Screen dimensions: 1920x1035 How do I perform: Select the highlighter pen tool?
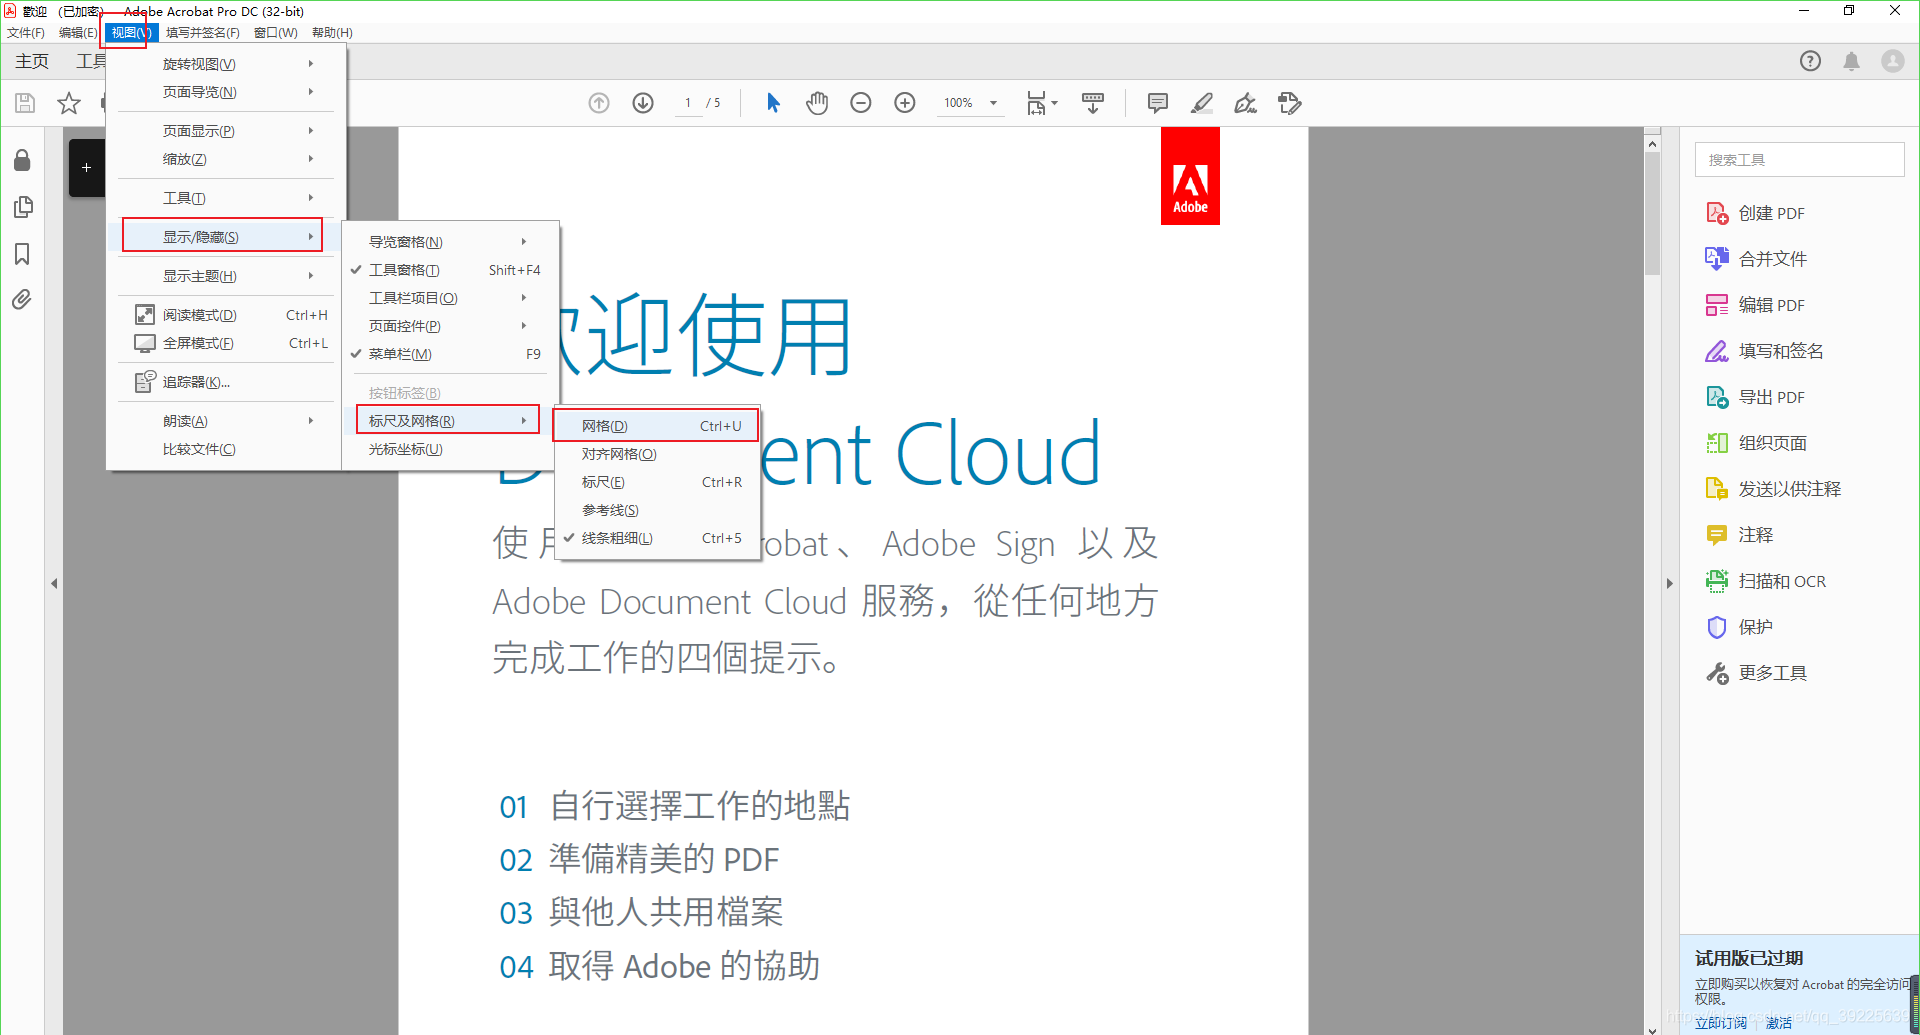[1202, 103]
